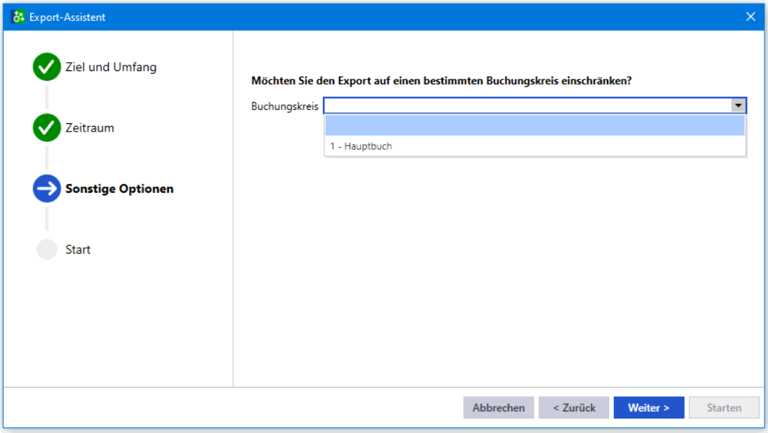Close the Export-Assistent dialog
768x433 pixels.
pos(750,17)
